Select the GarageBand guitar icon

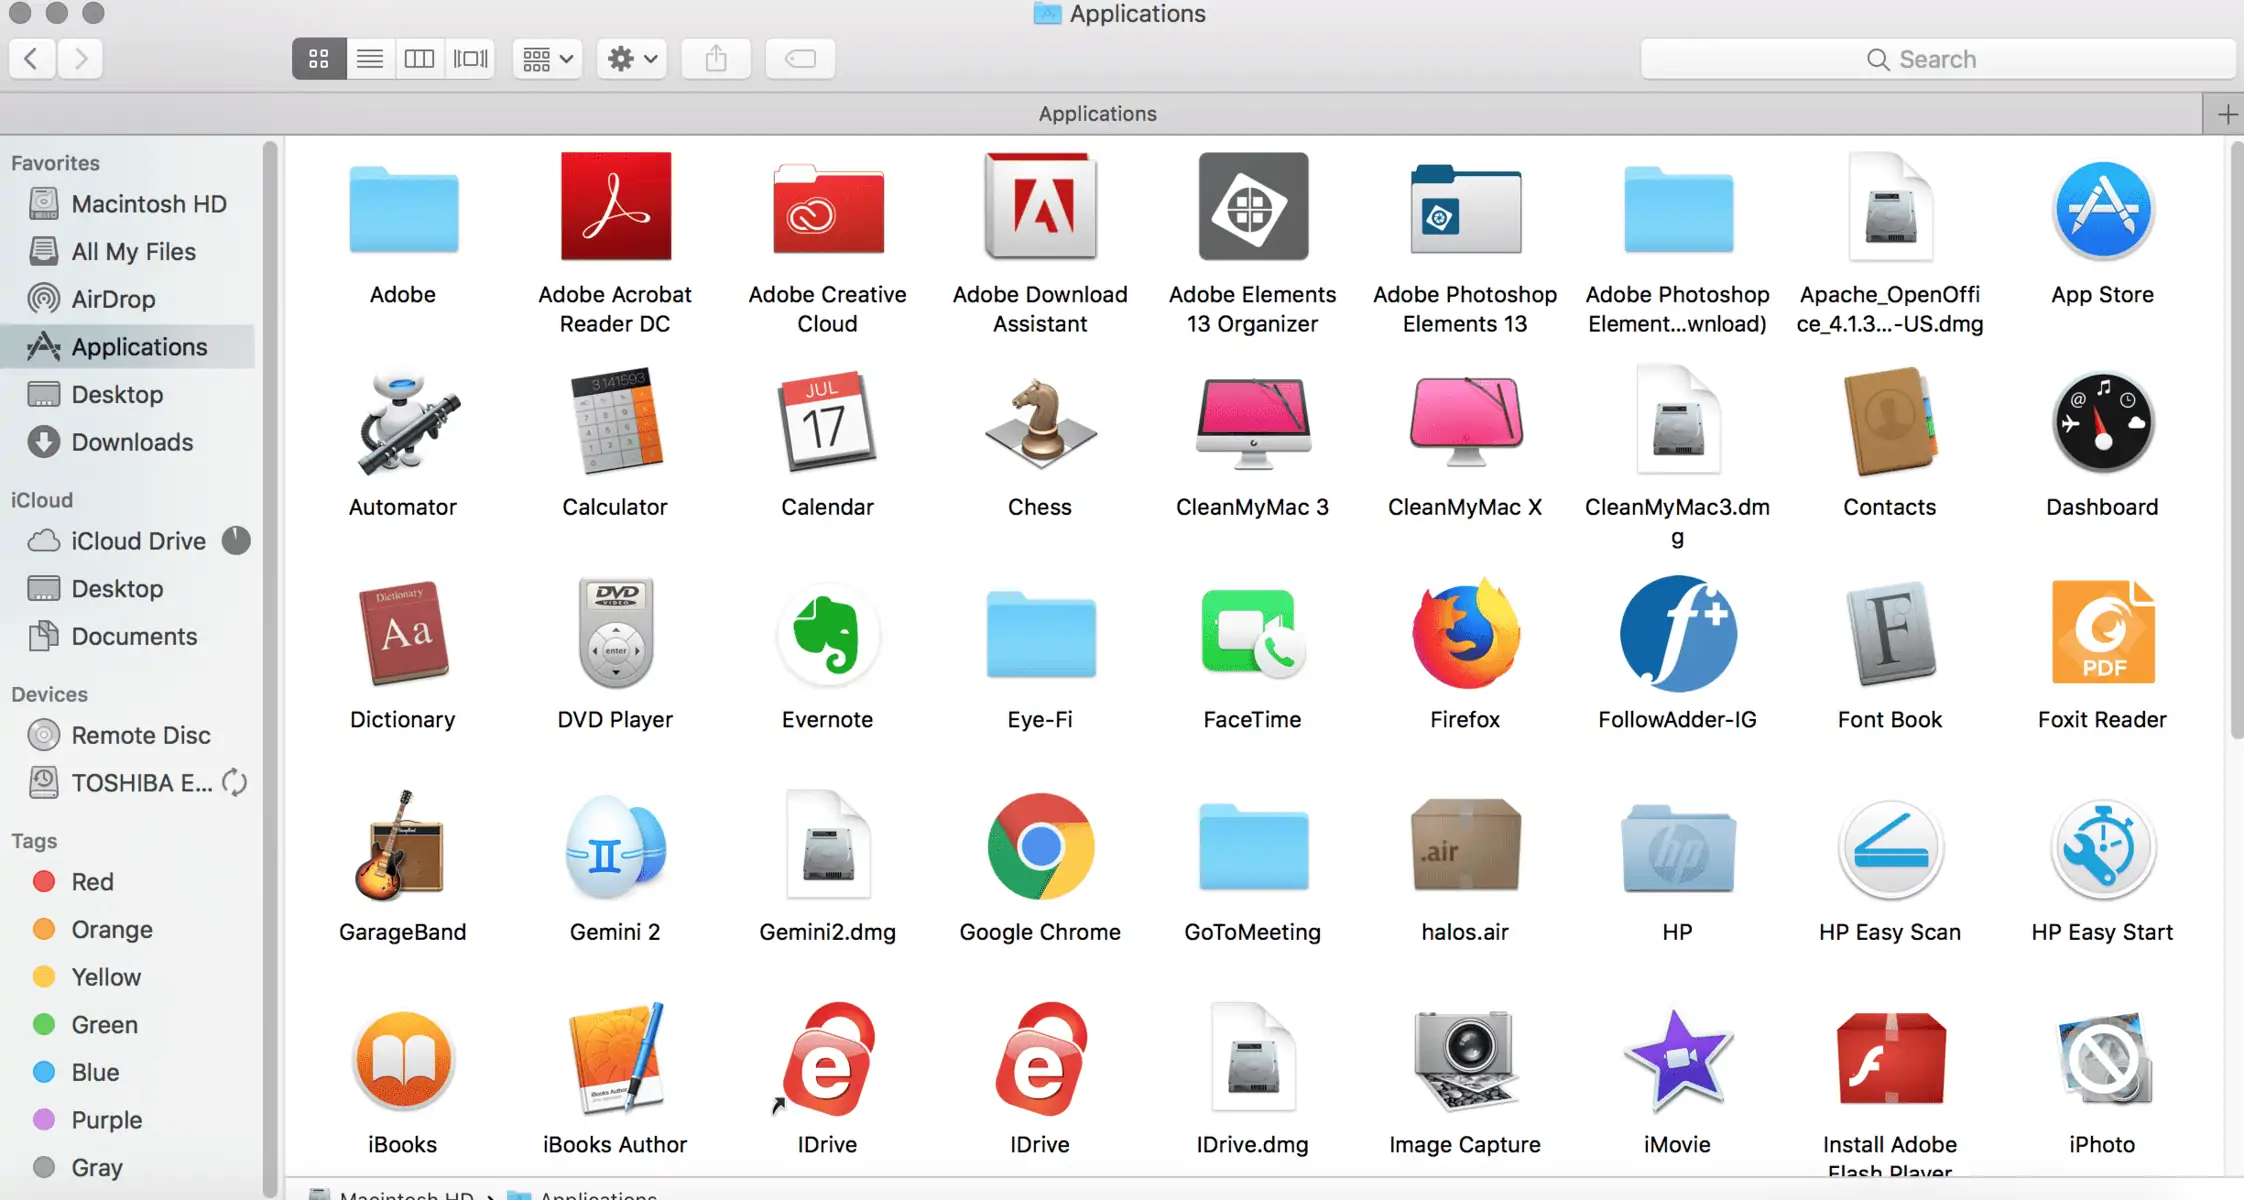pos(400,846)
